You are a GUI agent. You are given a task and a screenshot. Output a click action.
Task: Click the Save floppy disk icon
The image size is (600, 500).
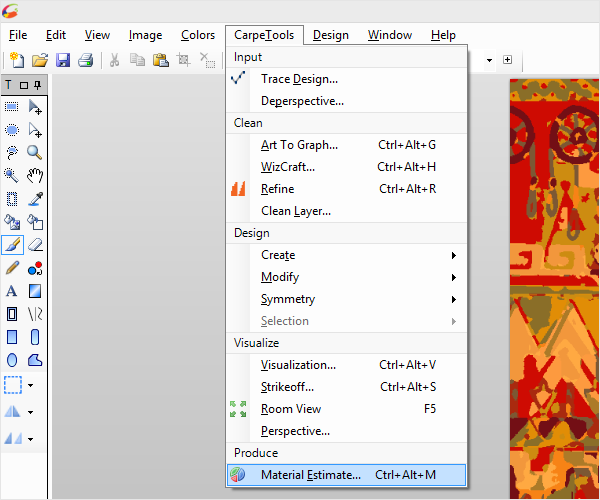(x=63, y=60)
